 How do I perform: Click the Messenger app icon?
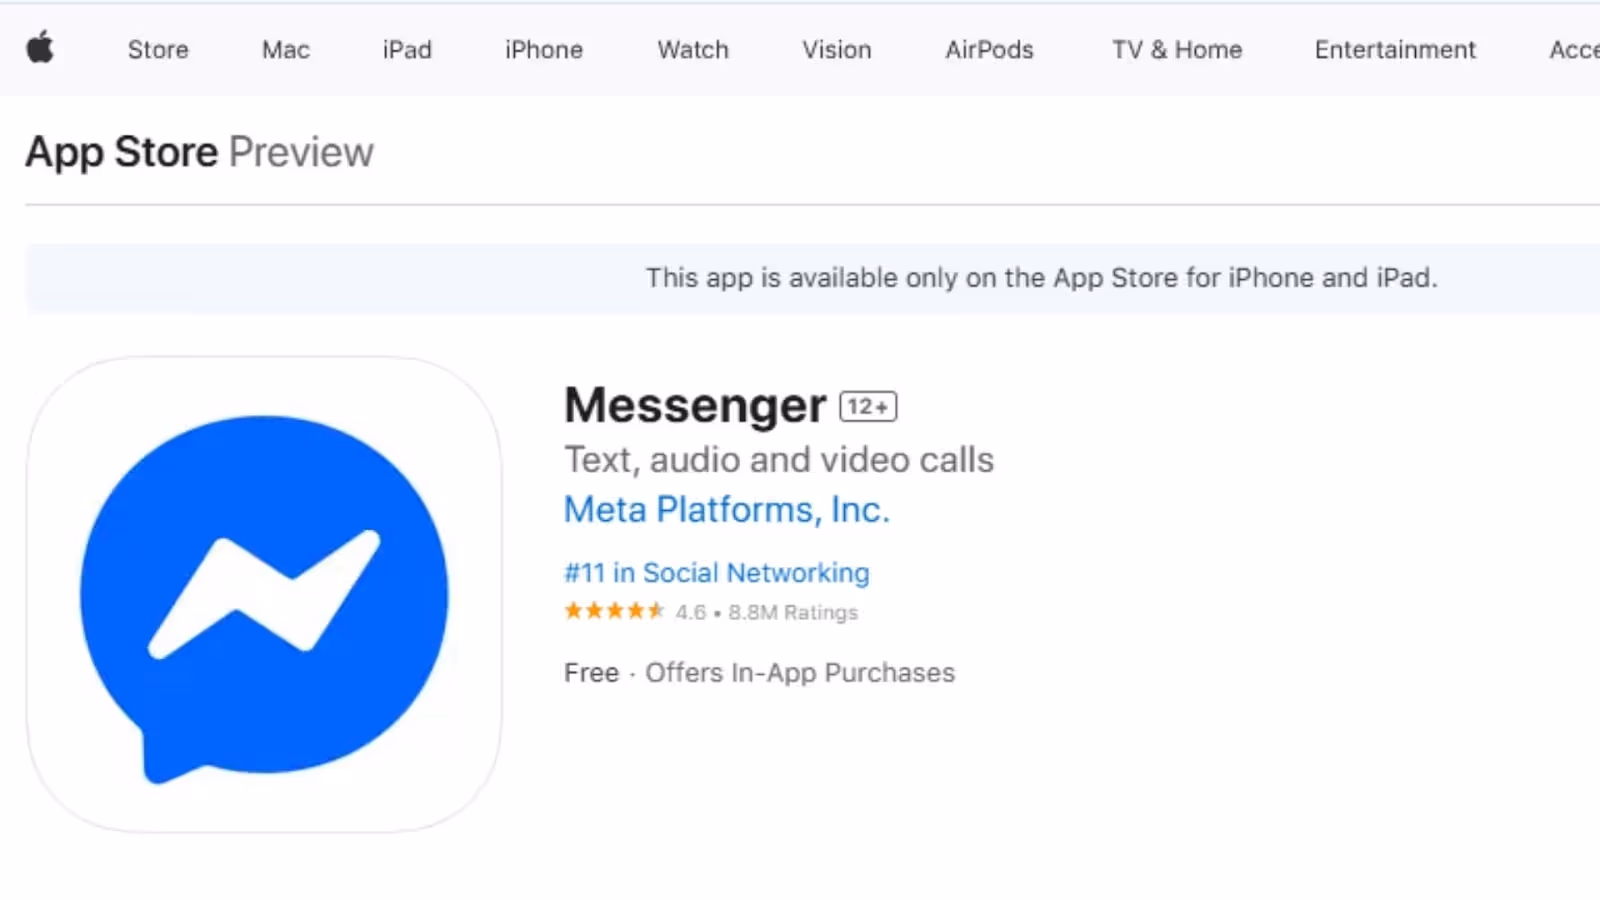264,594
